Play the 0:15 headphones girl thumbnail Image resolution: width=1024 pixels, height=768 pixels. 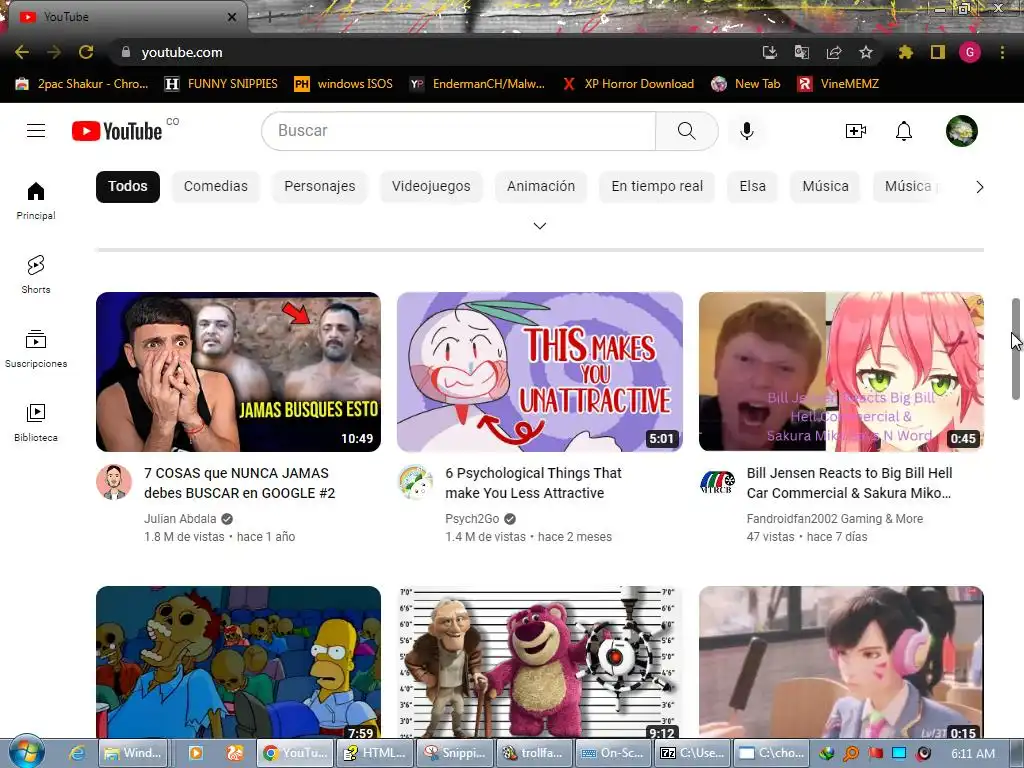coord(841,662)
